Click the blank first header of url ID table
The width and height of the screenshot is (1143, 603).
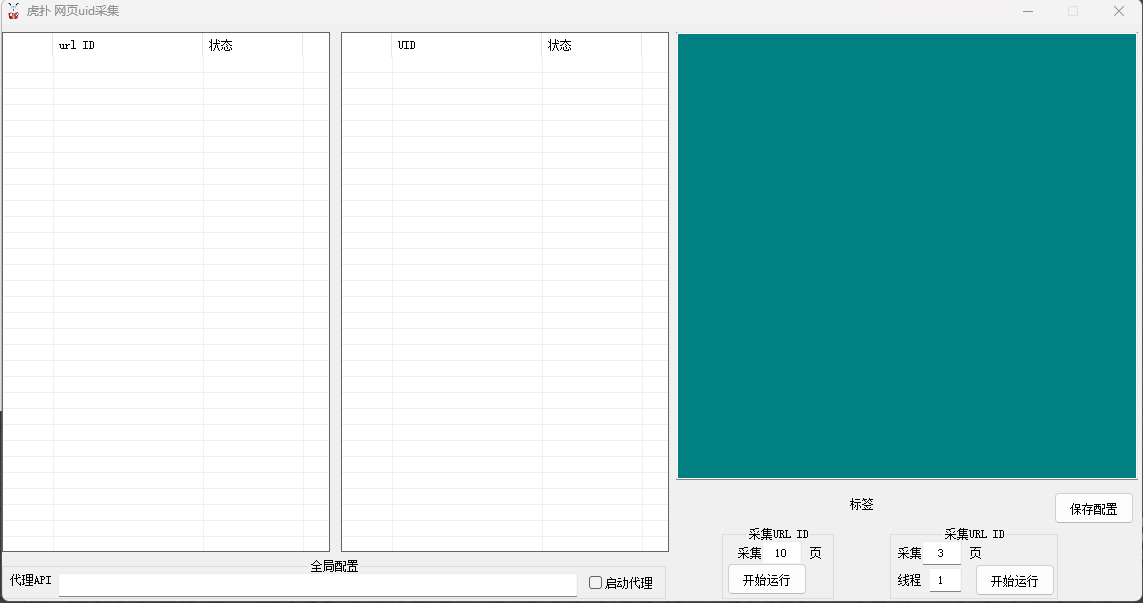click(x=28, y=46)
